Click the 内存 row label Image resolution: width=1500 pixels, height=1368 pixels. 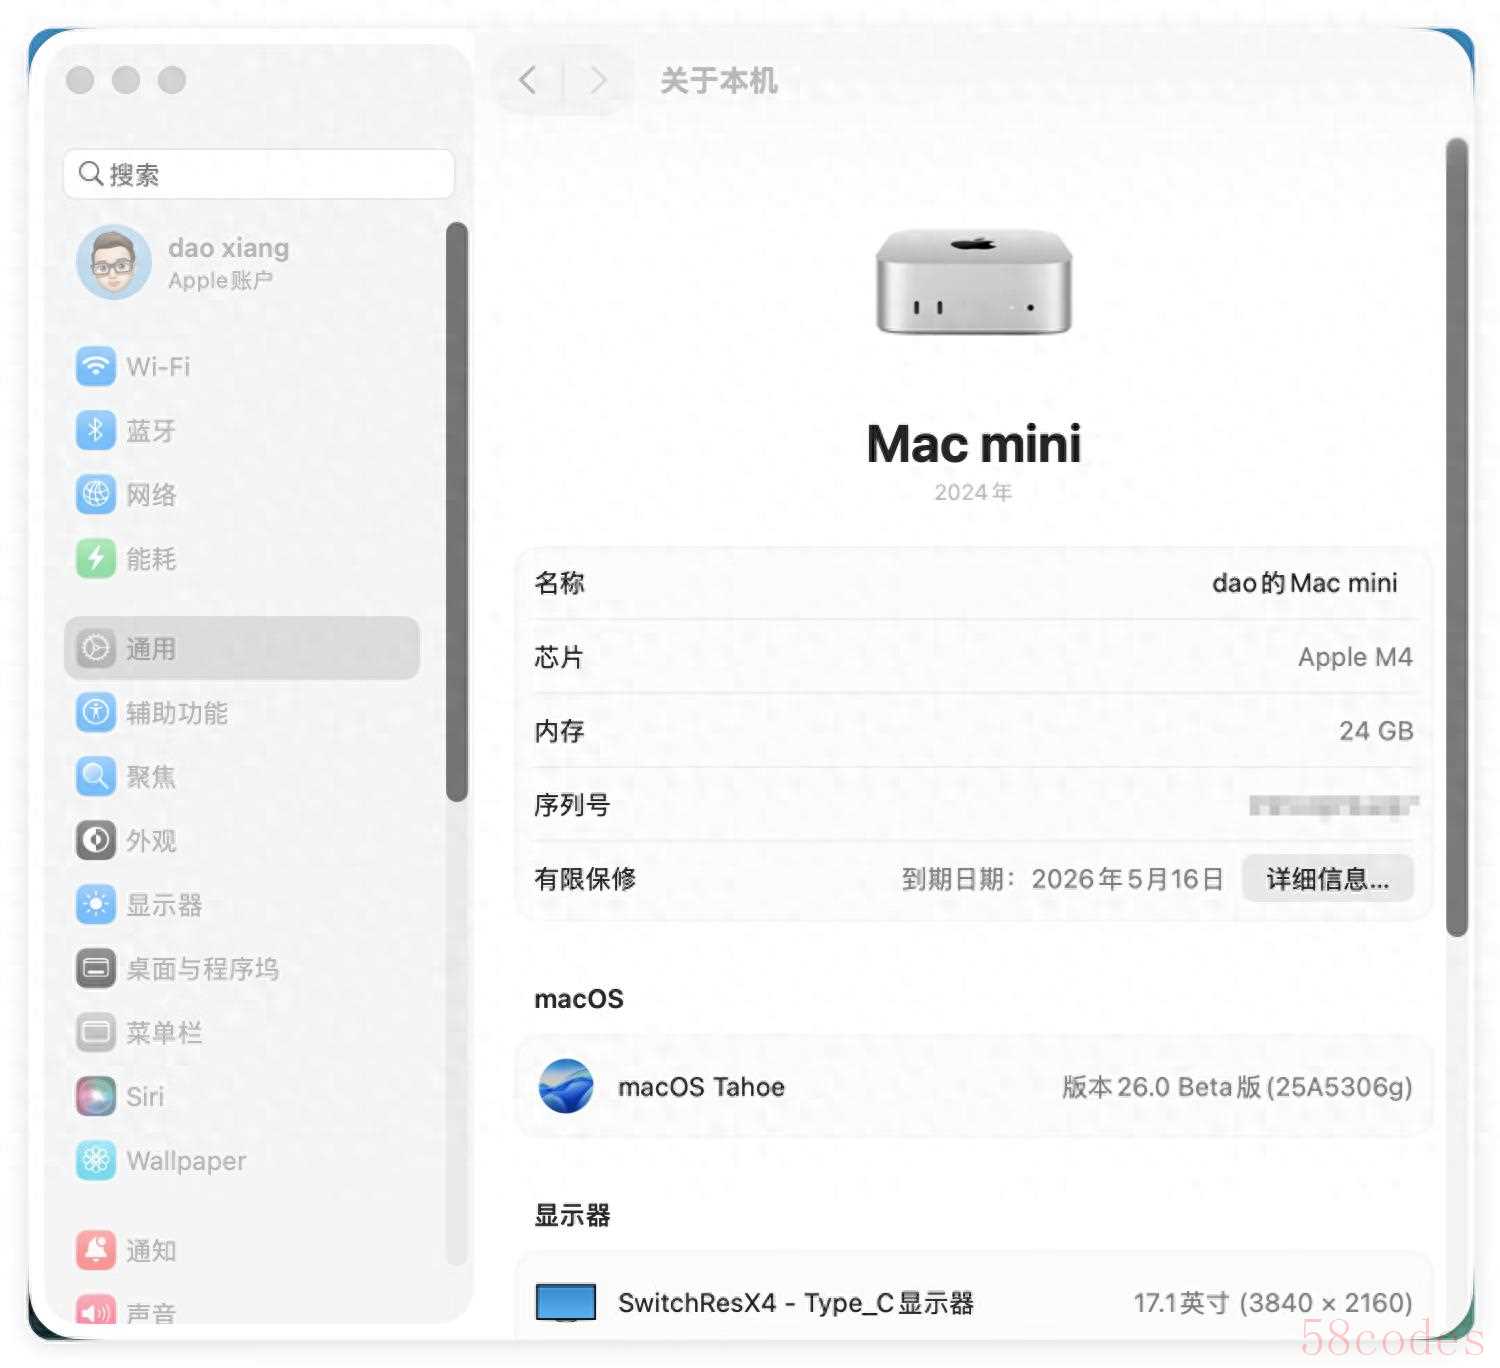coord(560,731)
